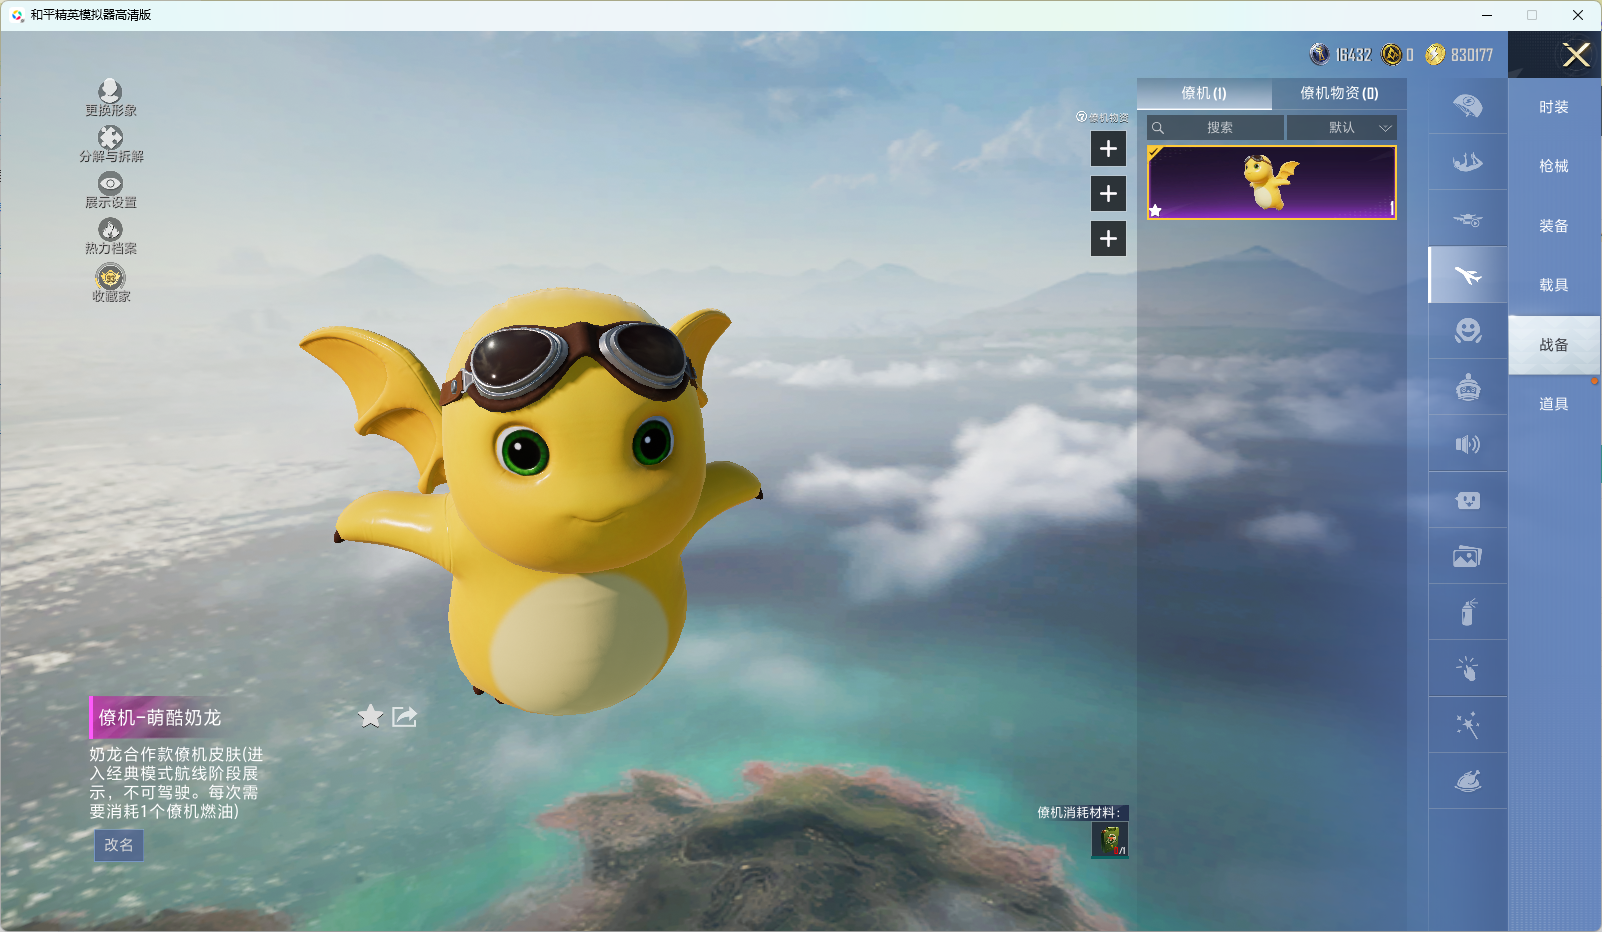Expand the third plus slot

click(x=1108, y=239)
